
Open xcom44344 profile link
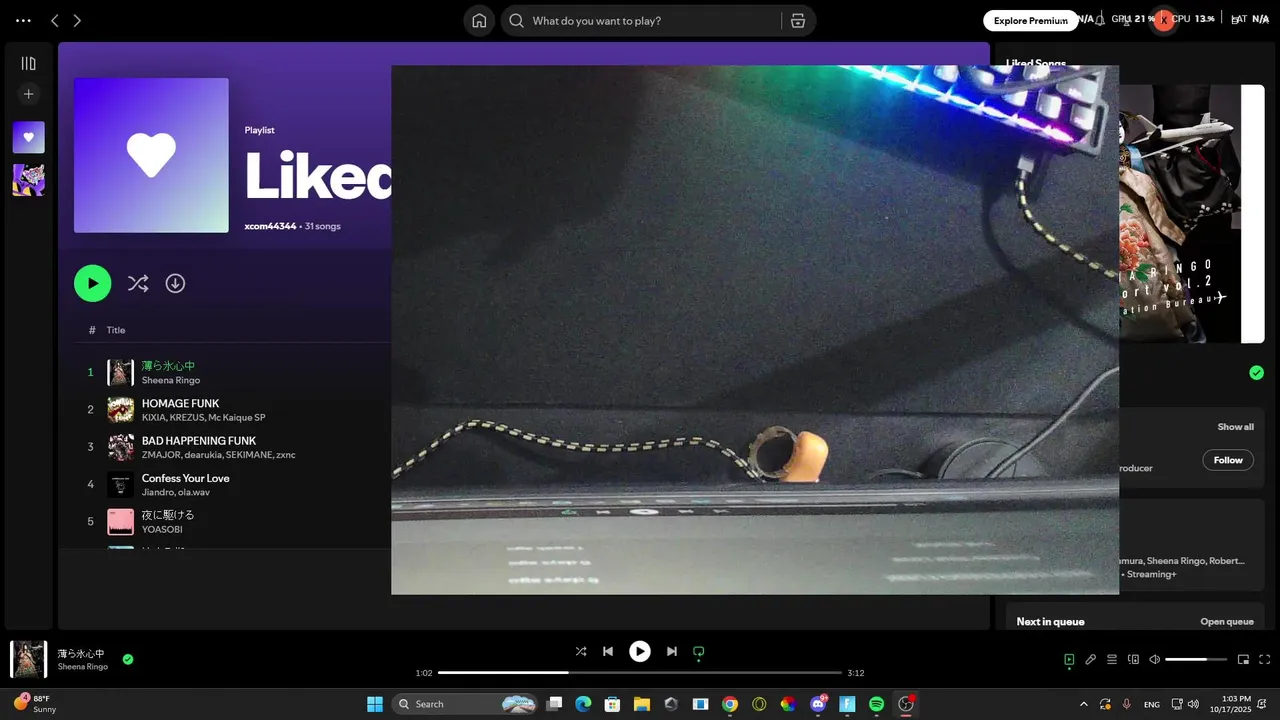[270, 226]
